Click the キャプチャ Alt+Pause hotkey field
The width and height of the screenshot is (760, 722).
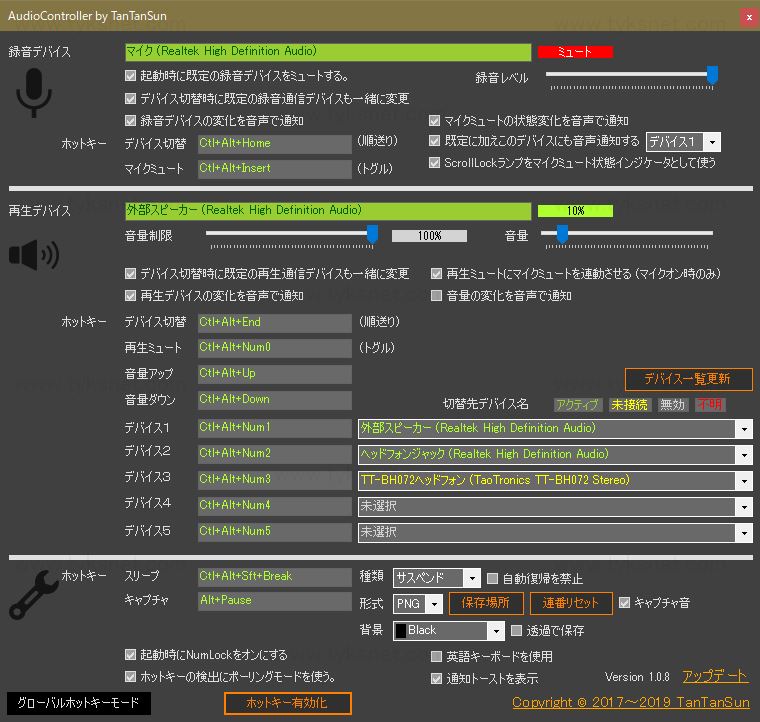click(x=275, y=601)
